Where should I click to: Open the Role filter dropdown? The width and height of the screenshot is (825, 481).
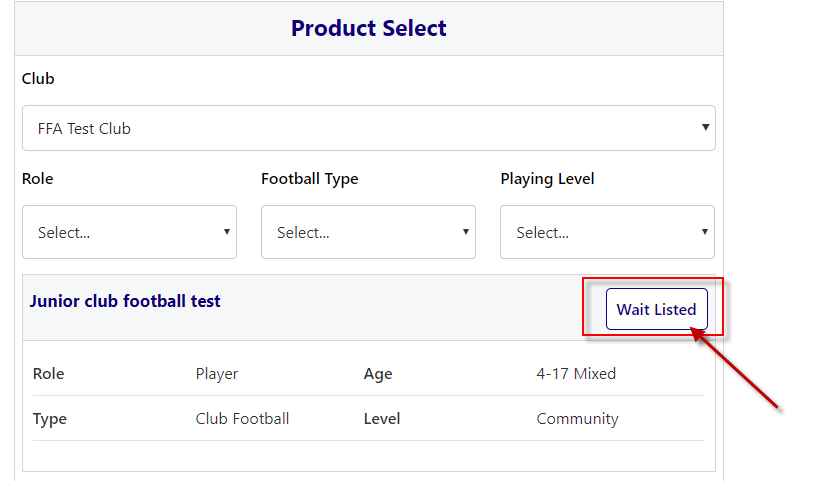click(x=129, y=232)
